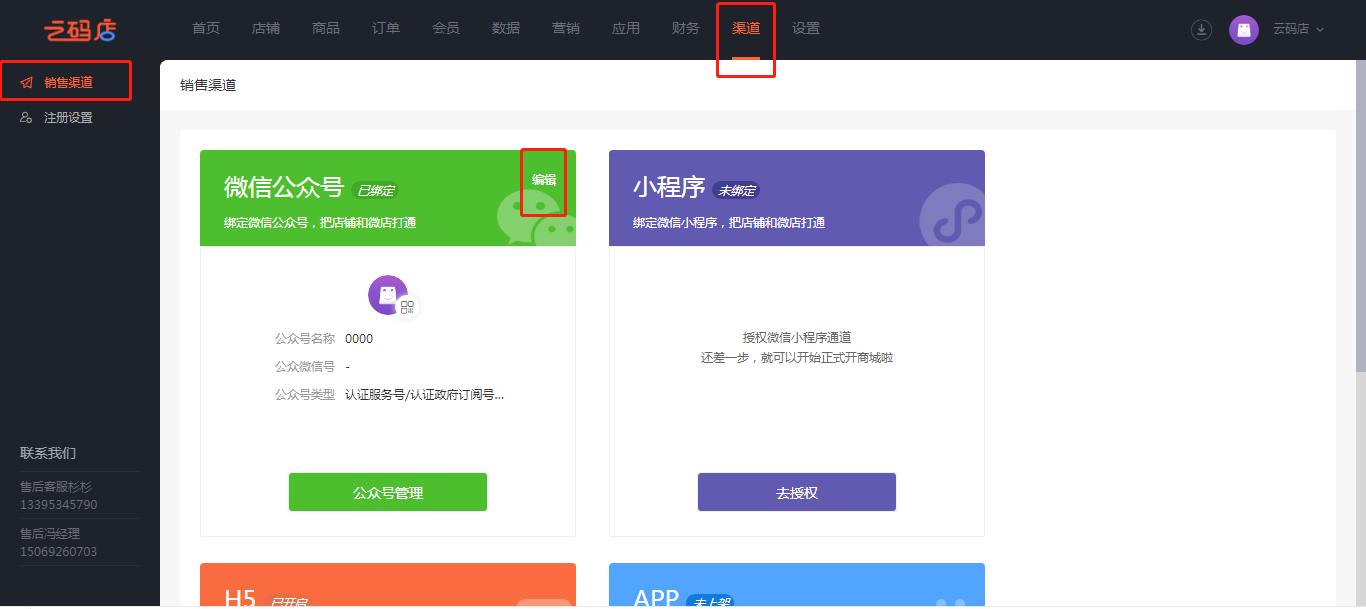Switch to the 商品 tab
This screenshot has height=609, width=1366.
(x=326, y=28)
